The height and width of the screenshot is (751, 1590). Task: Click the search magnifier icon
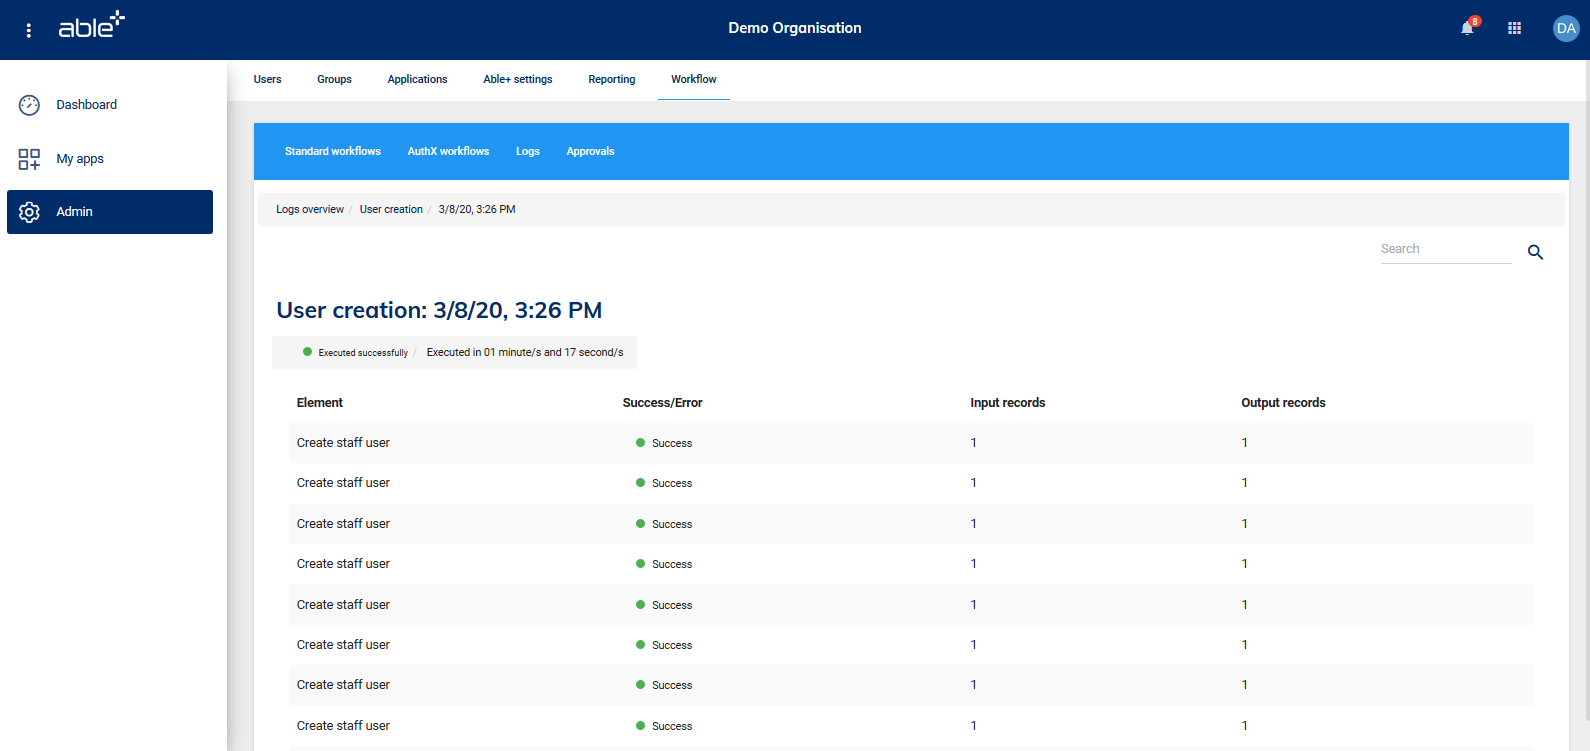[x=1535, y=253]
